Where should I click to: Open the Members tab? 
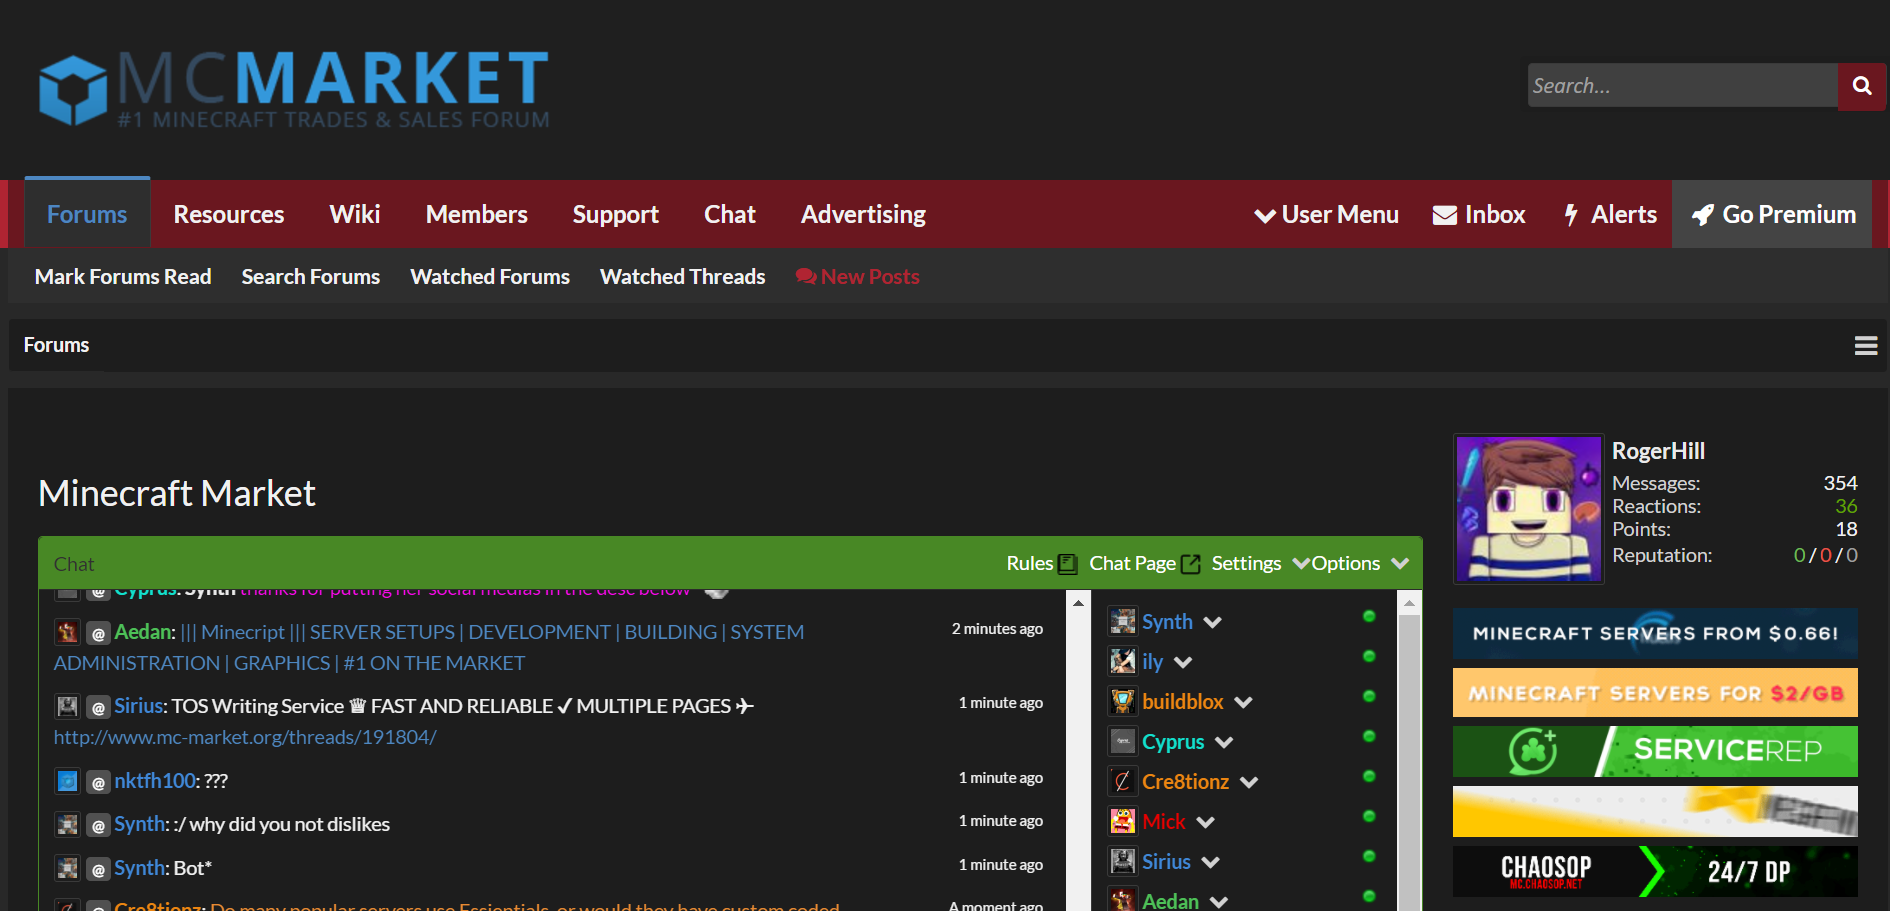point(476,214)
